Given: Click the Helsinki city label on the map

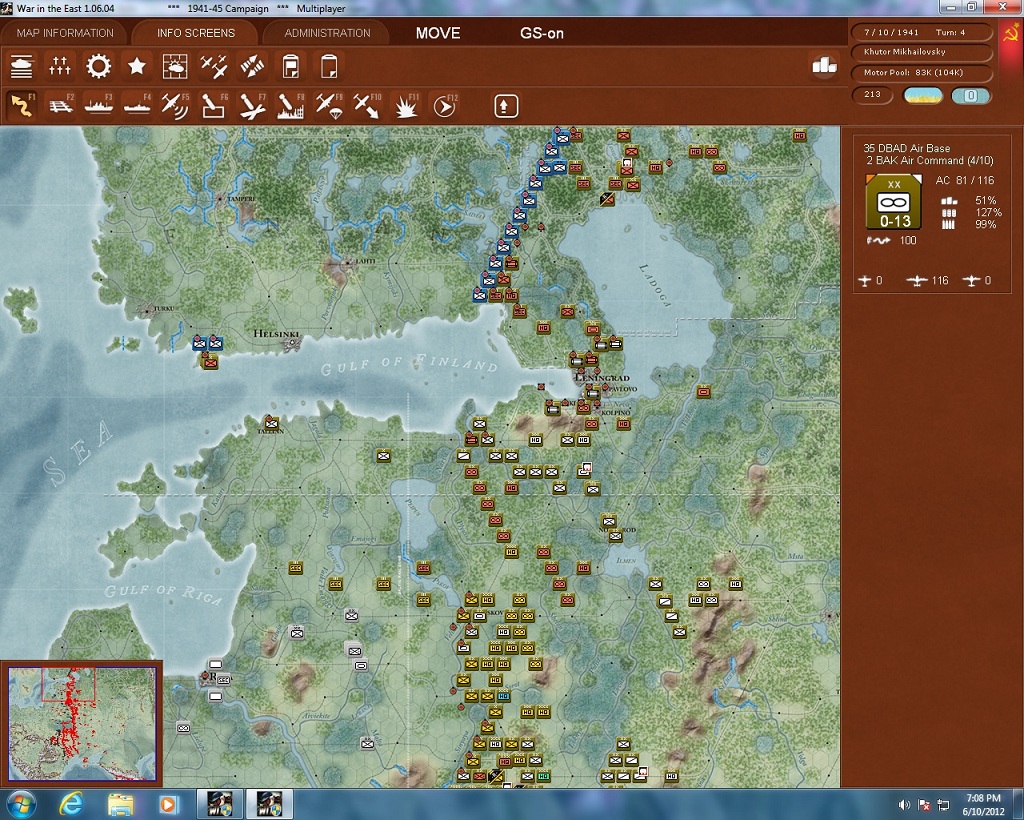Looking at the screenshot, I should point(276,334).
